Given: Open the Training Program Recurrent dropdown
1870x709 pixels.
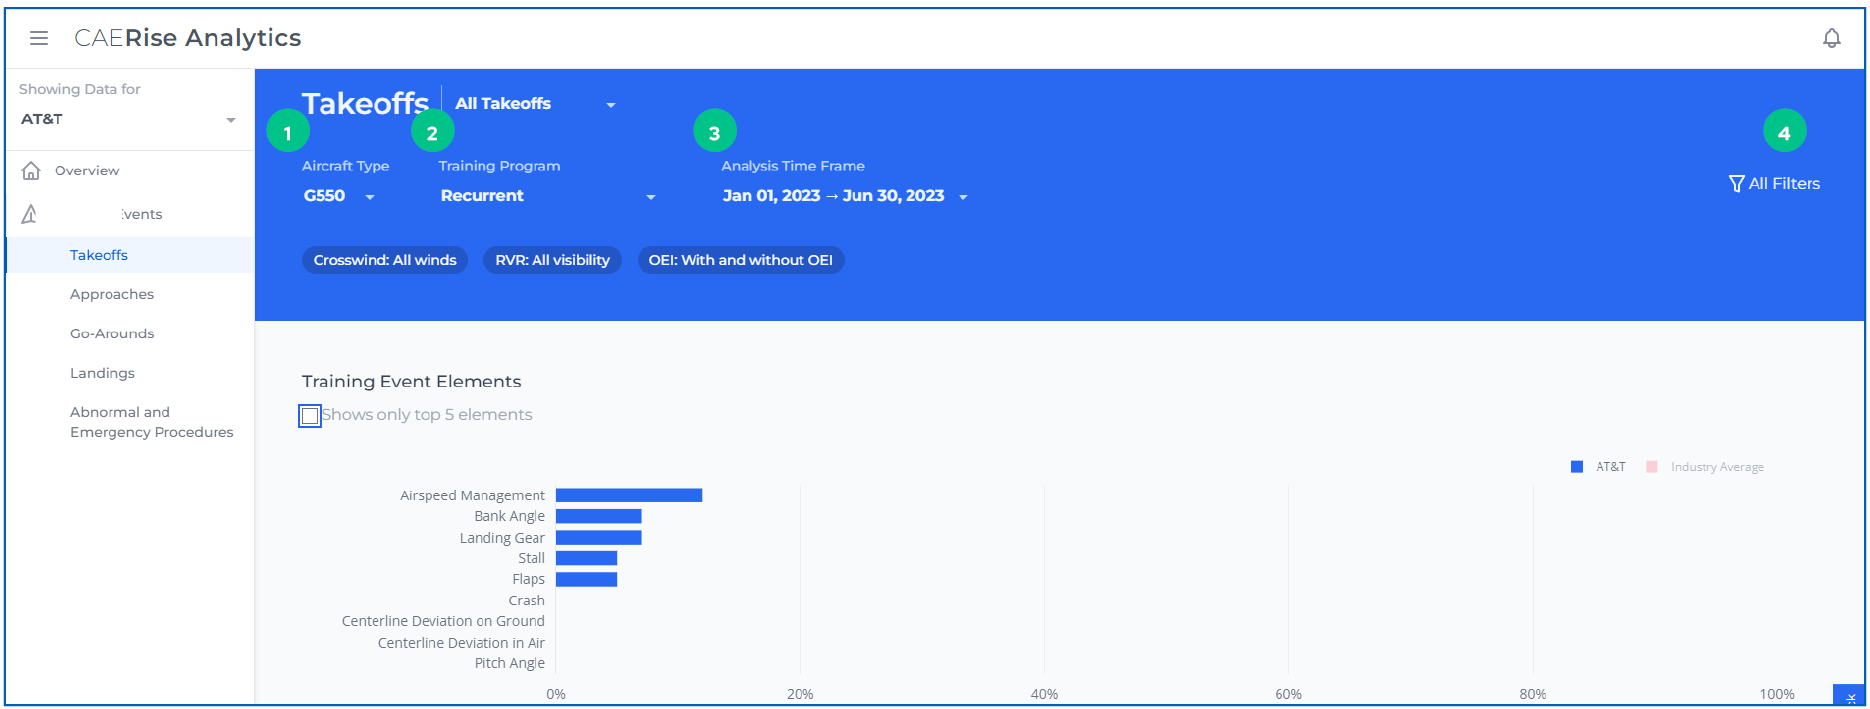Looking at the screenshot, I should pos(548,196).
